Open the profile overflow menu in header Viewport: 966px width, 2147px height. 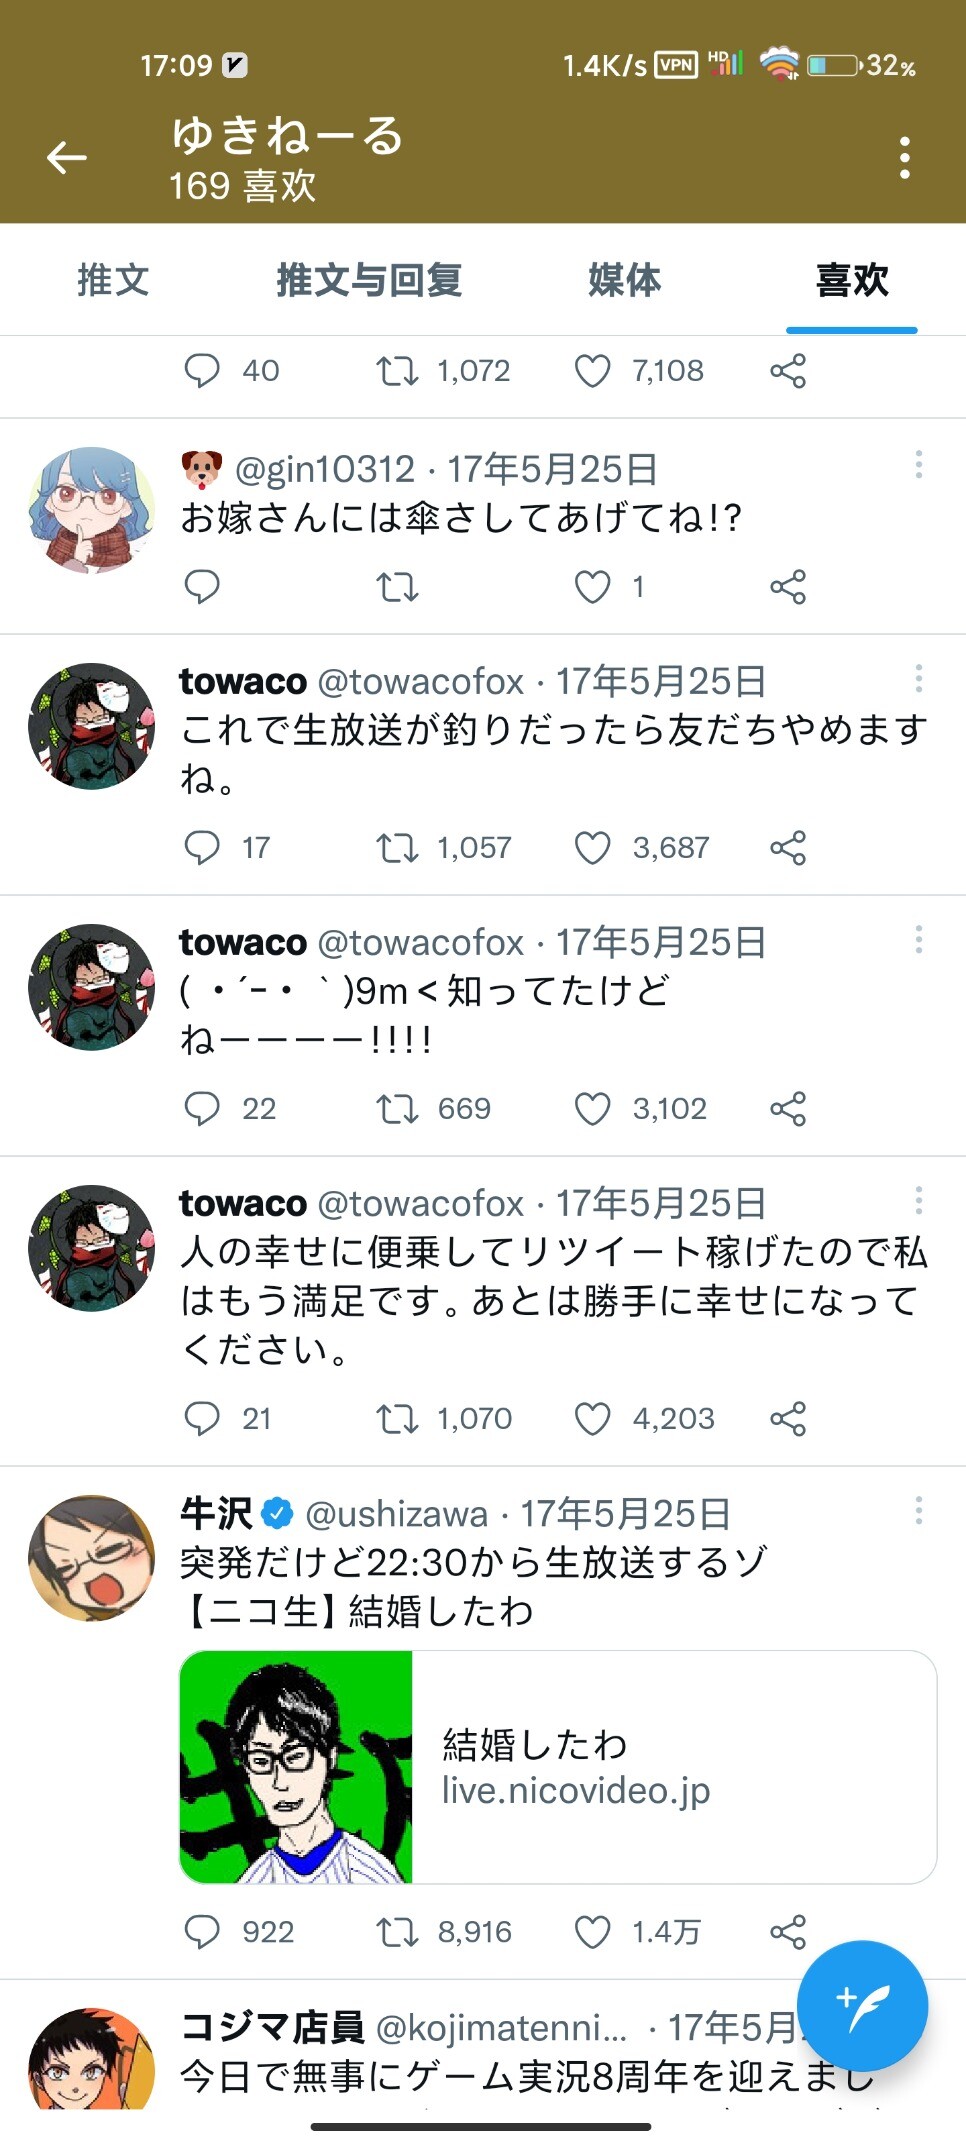[x=904, y=158]
